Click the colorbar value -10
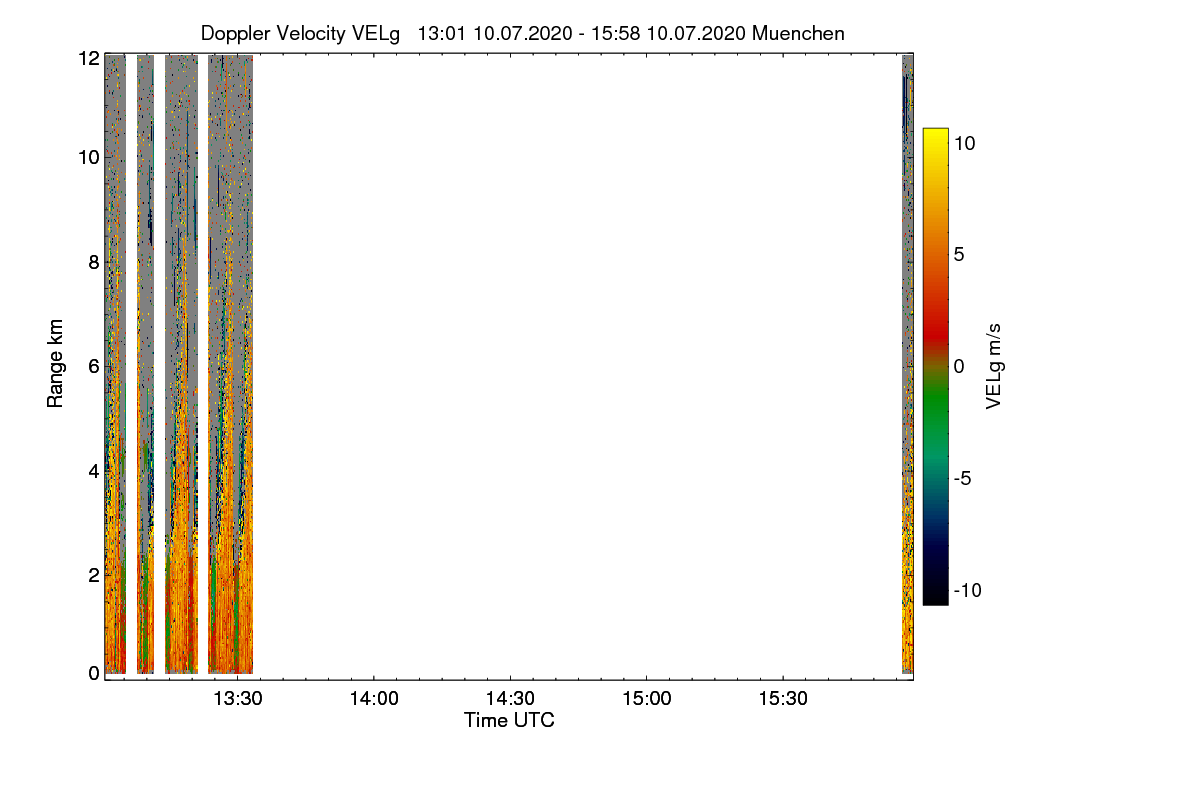This screenshot has width=1200, height=800. [968, 590]
